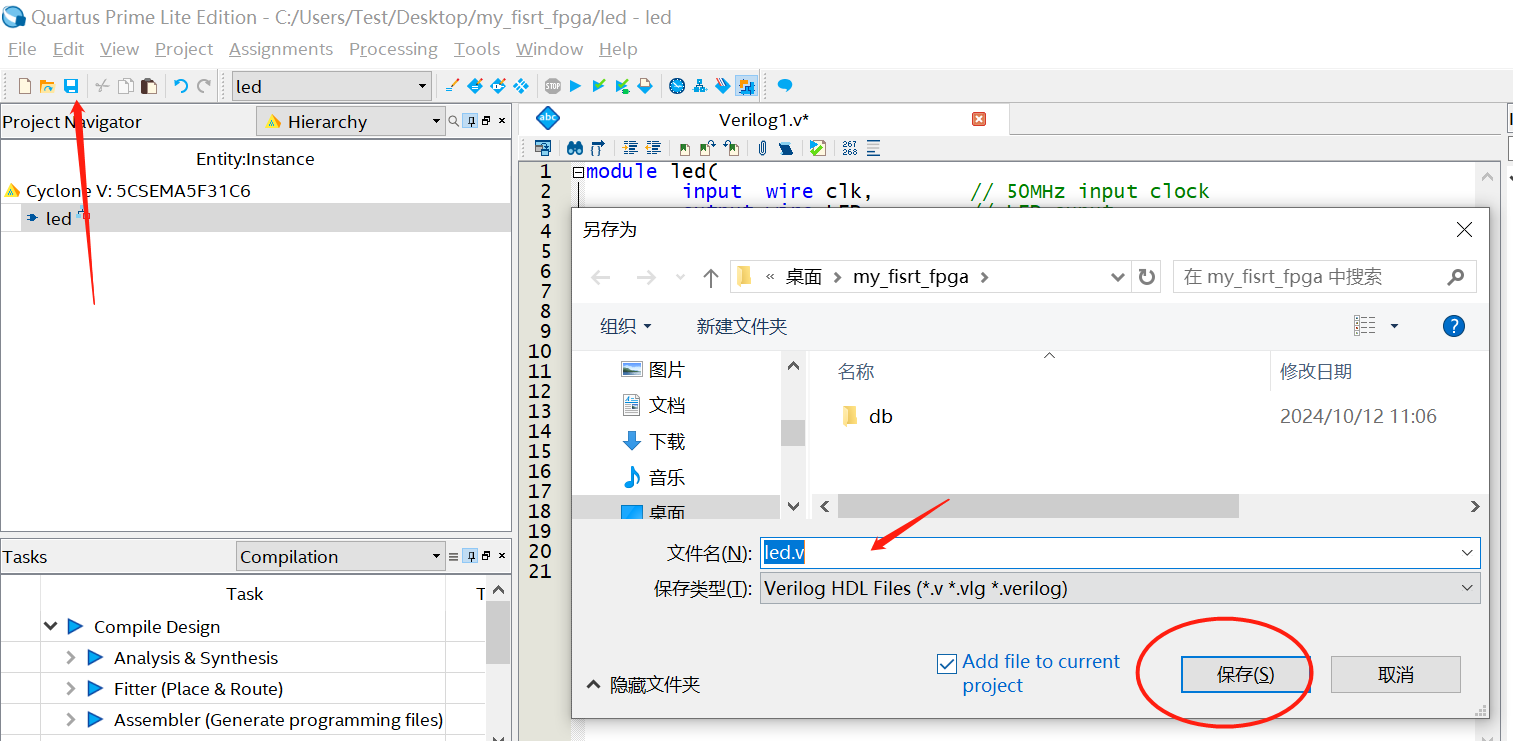Image resolution: width=1513 pixels, height=741 pixels.
Task: Collapse the Compile Design task tree
Action: click(50, 627)
